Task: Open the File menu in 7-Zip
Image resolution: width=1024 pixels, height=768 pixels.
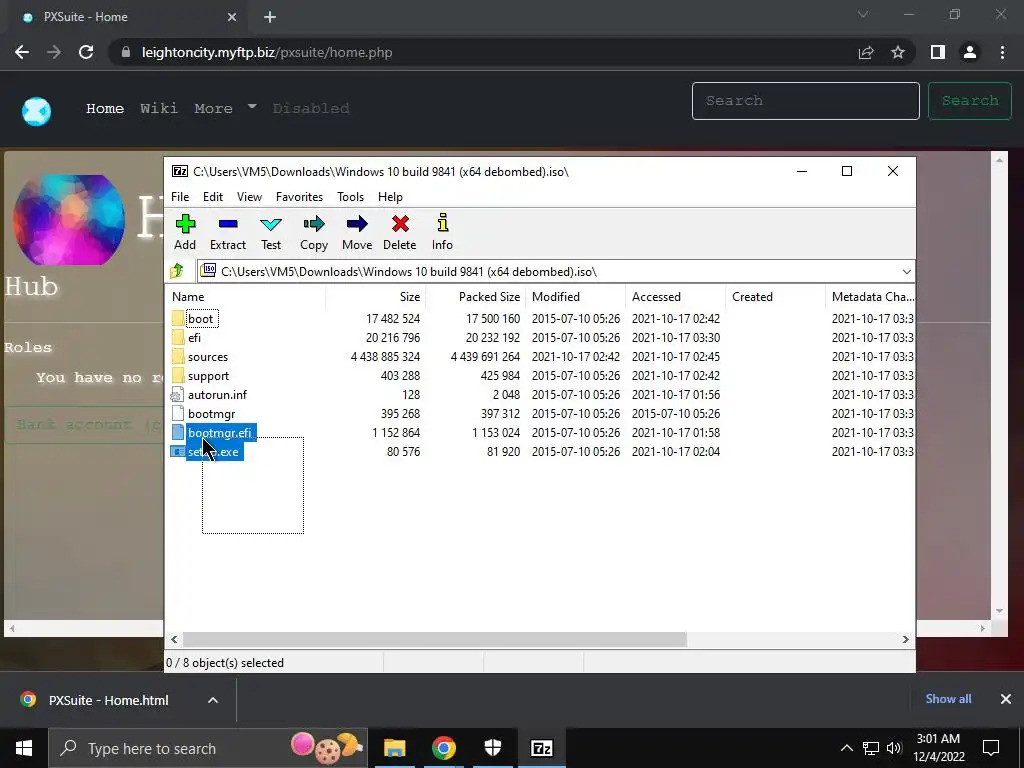Action: point(180,197)
